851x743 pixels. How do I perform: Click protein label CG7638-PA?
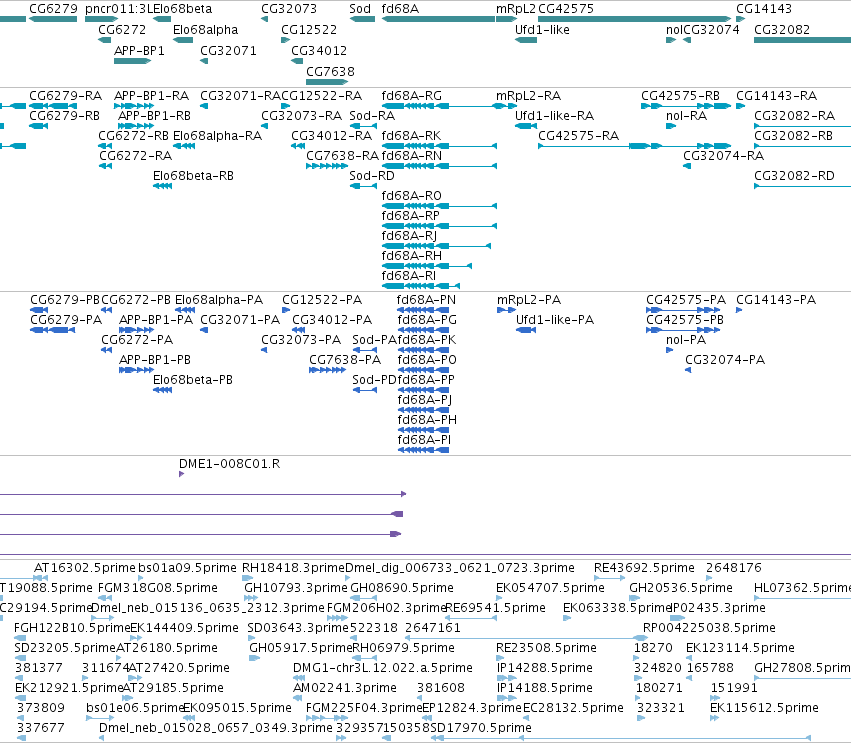(x=345, y=360)
